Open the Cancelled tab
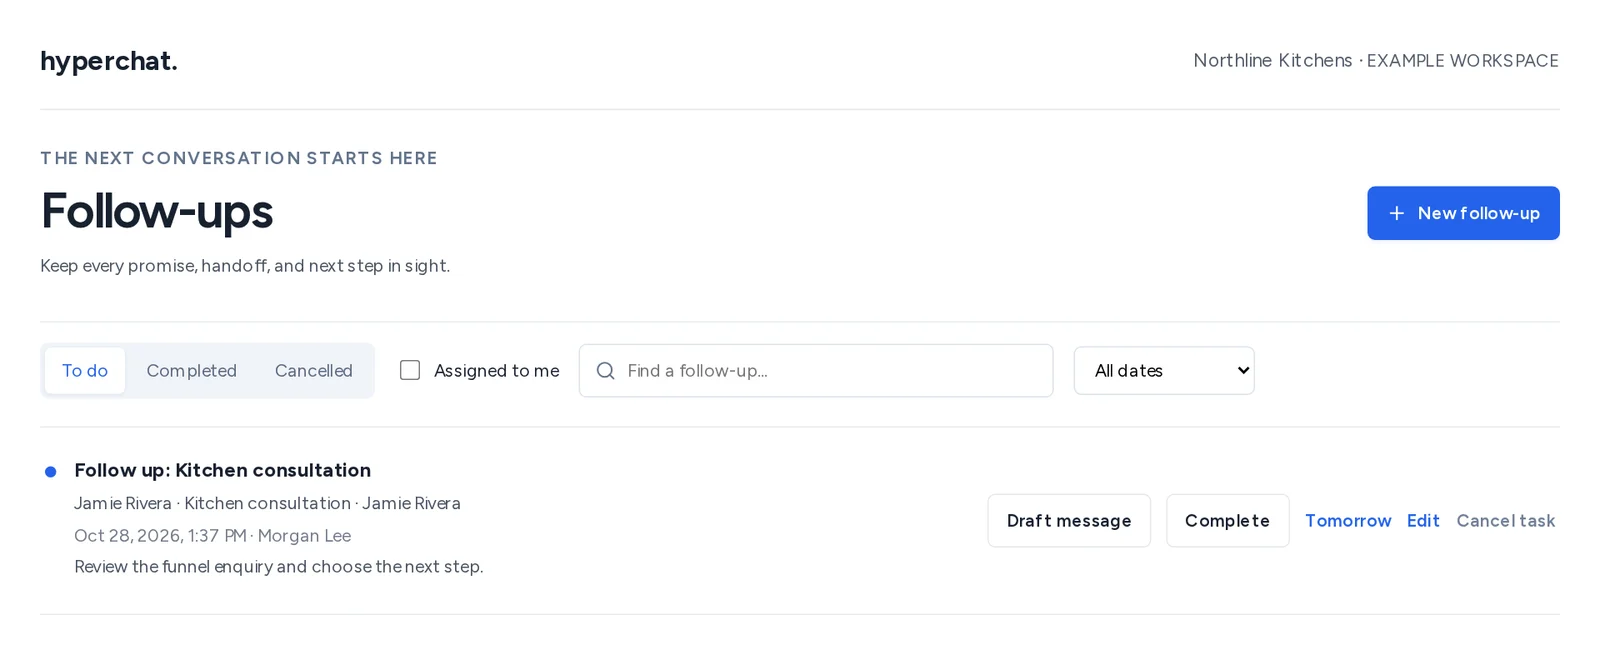Viewport: 1600px width, 655px height. click(314, 371)
